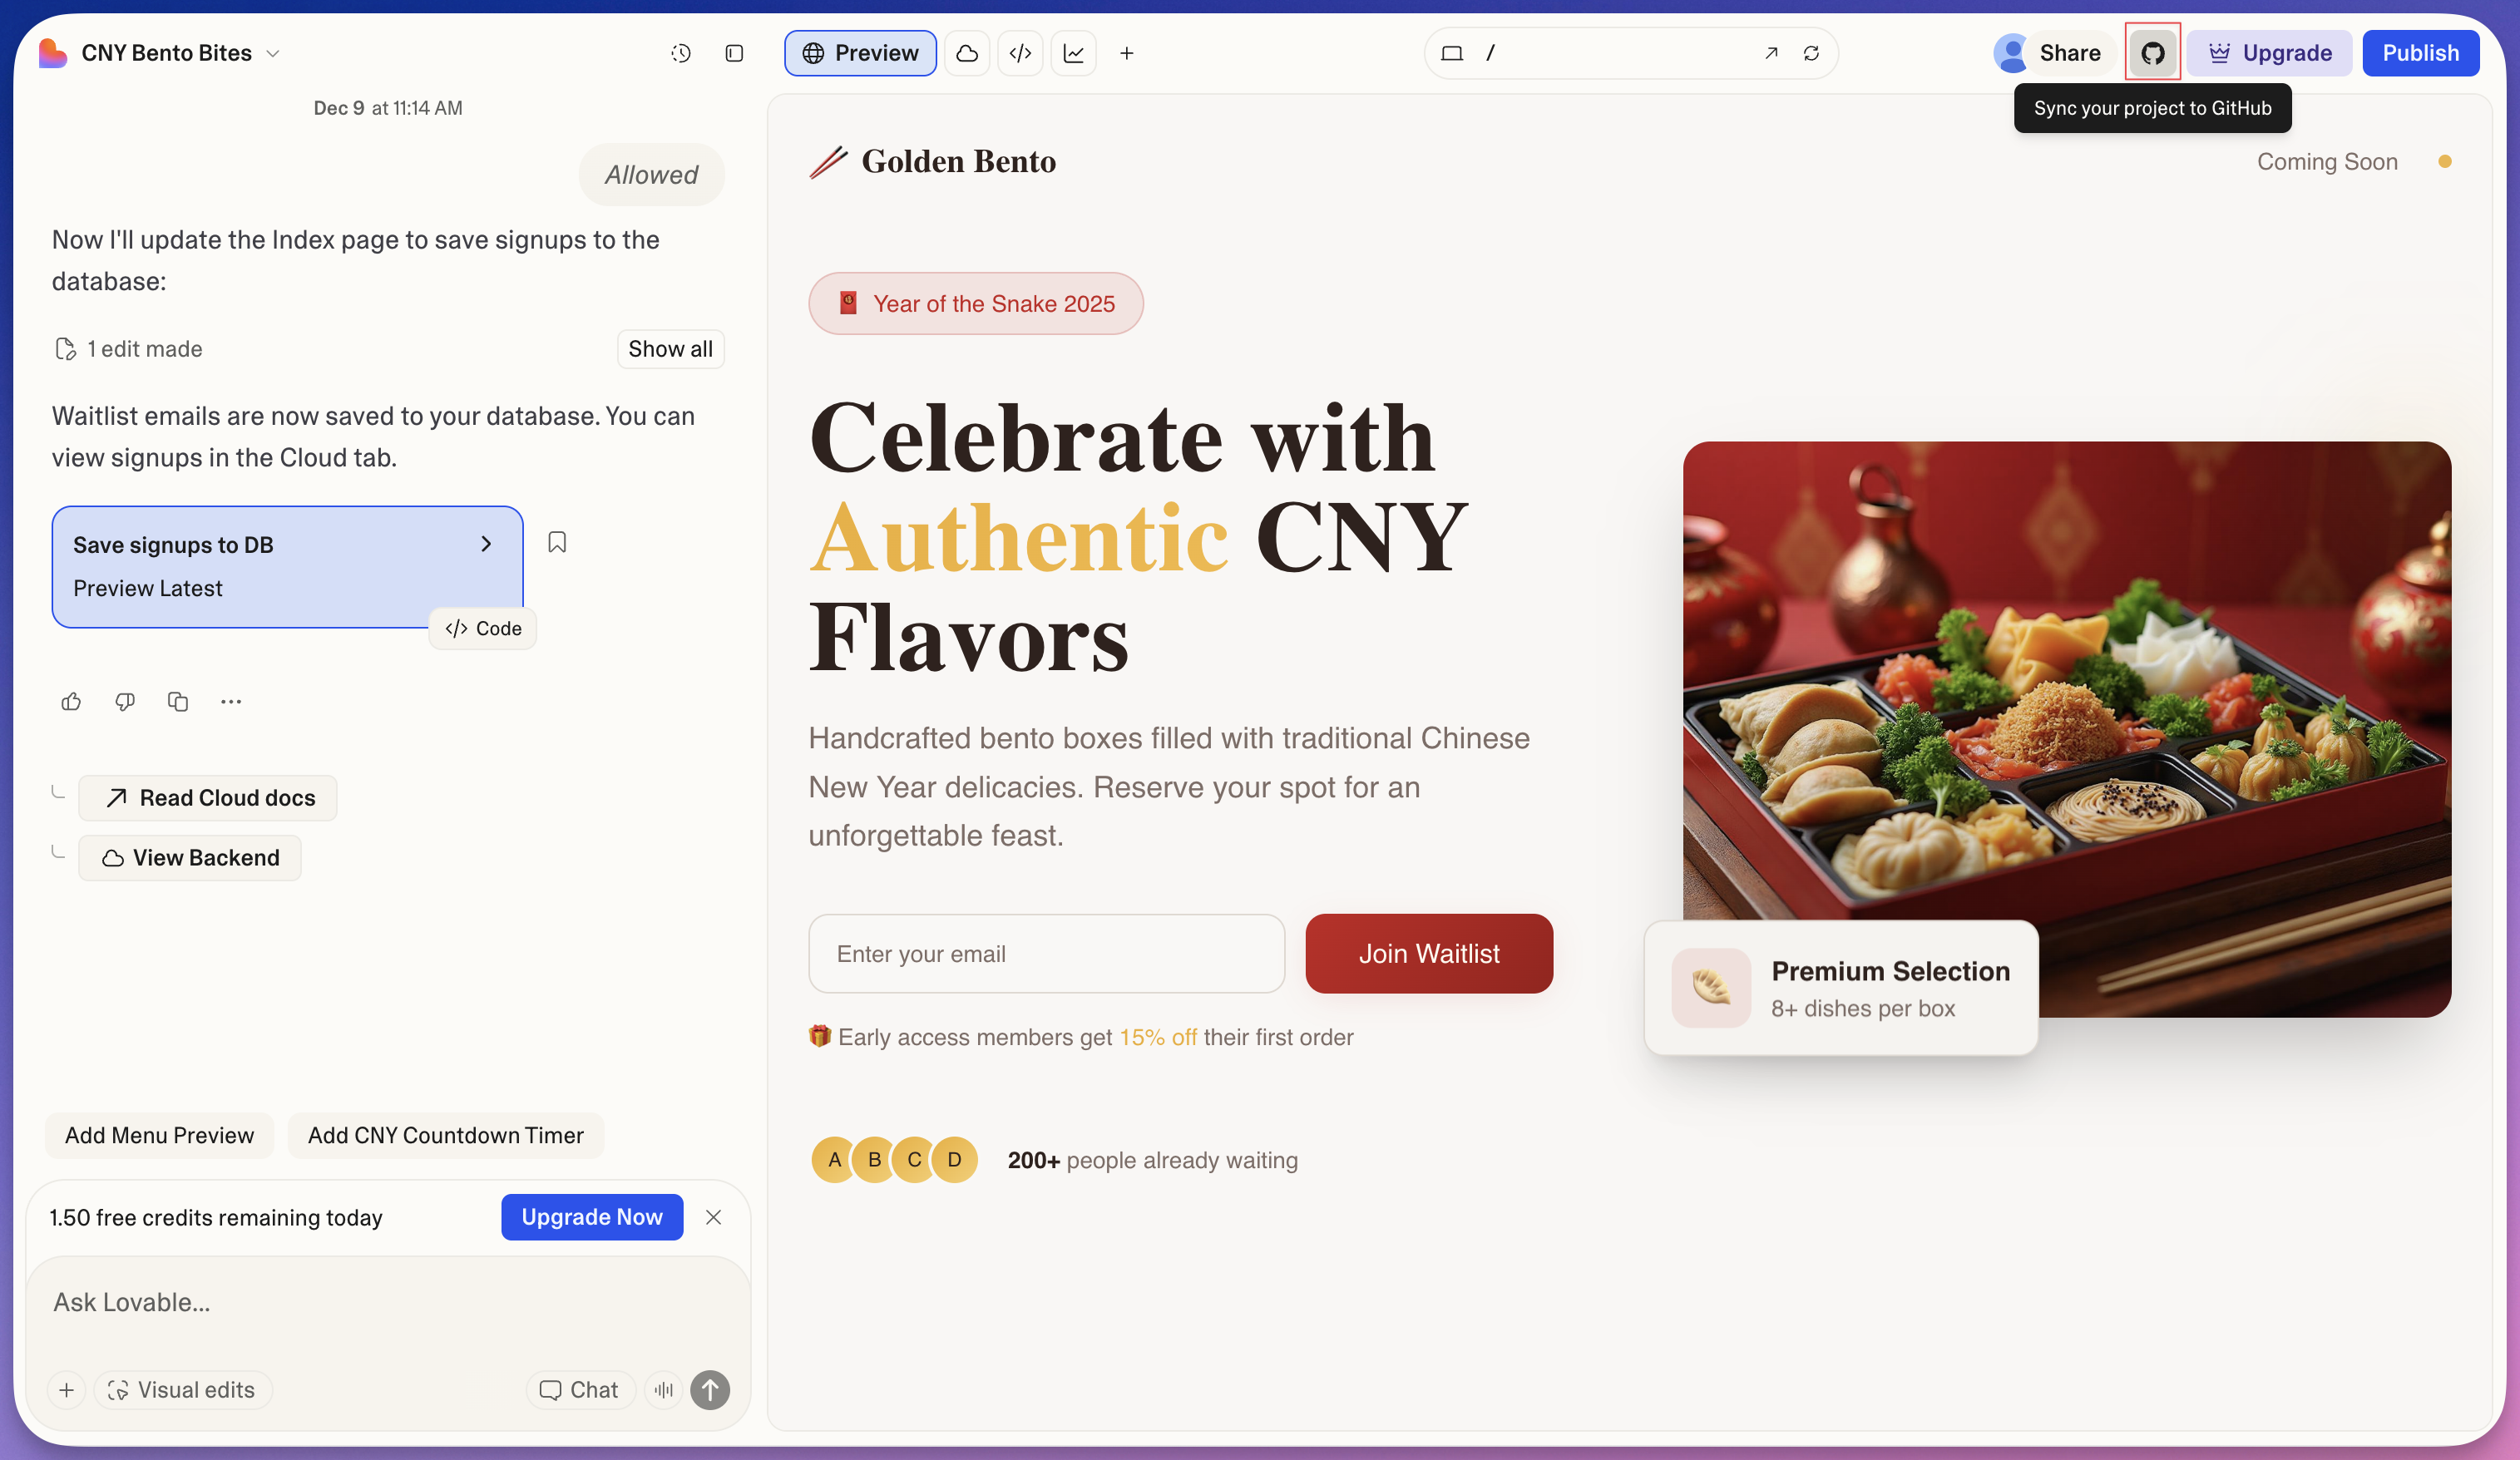Click the orange Coming Soon status dot
The image size is (2520, 1460).
click(x=2444, y=162)
